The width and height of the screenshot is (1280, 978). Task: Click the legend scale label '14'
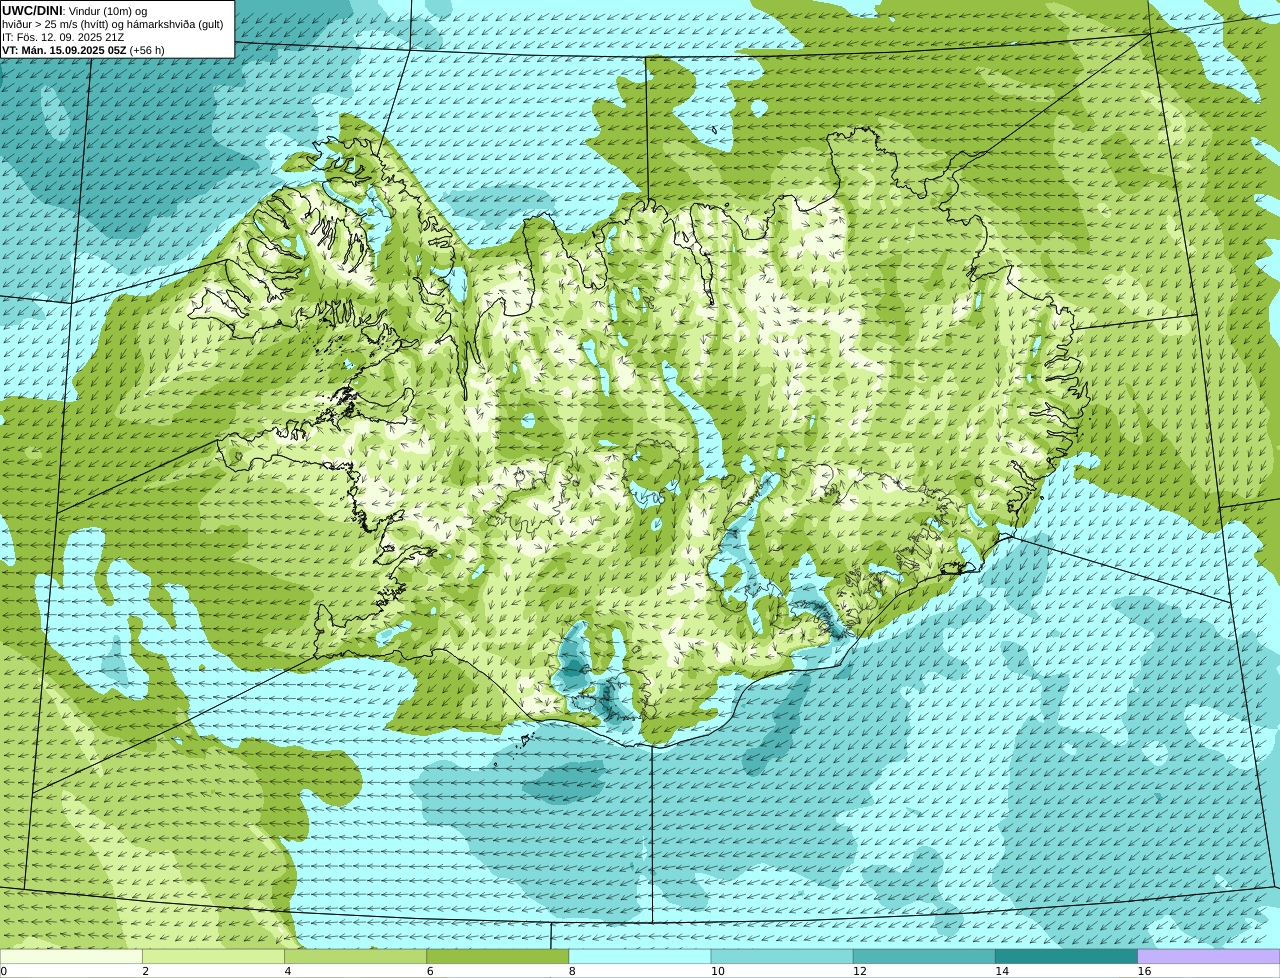1002,971
